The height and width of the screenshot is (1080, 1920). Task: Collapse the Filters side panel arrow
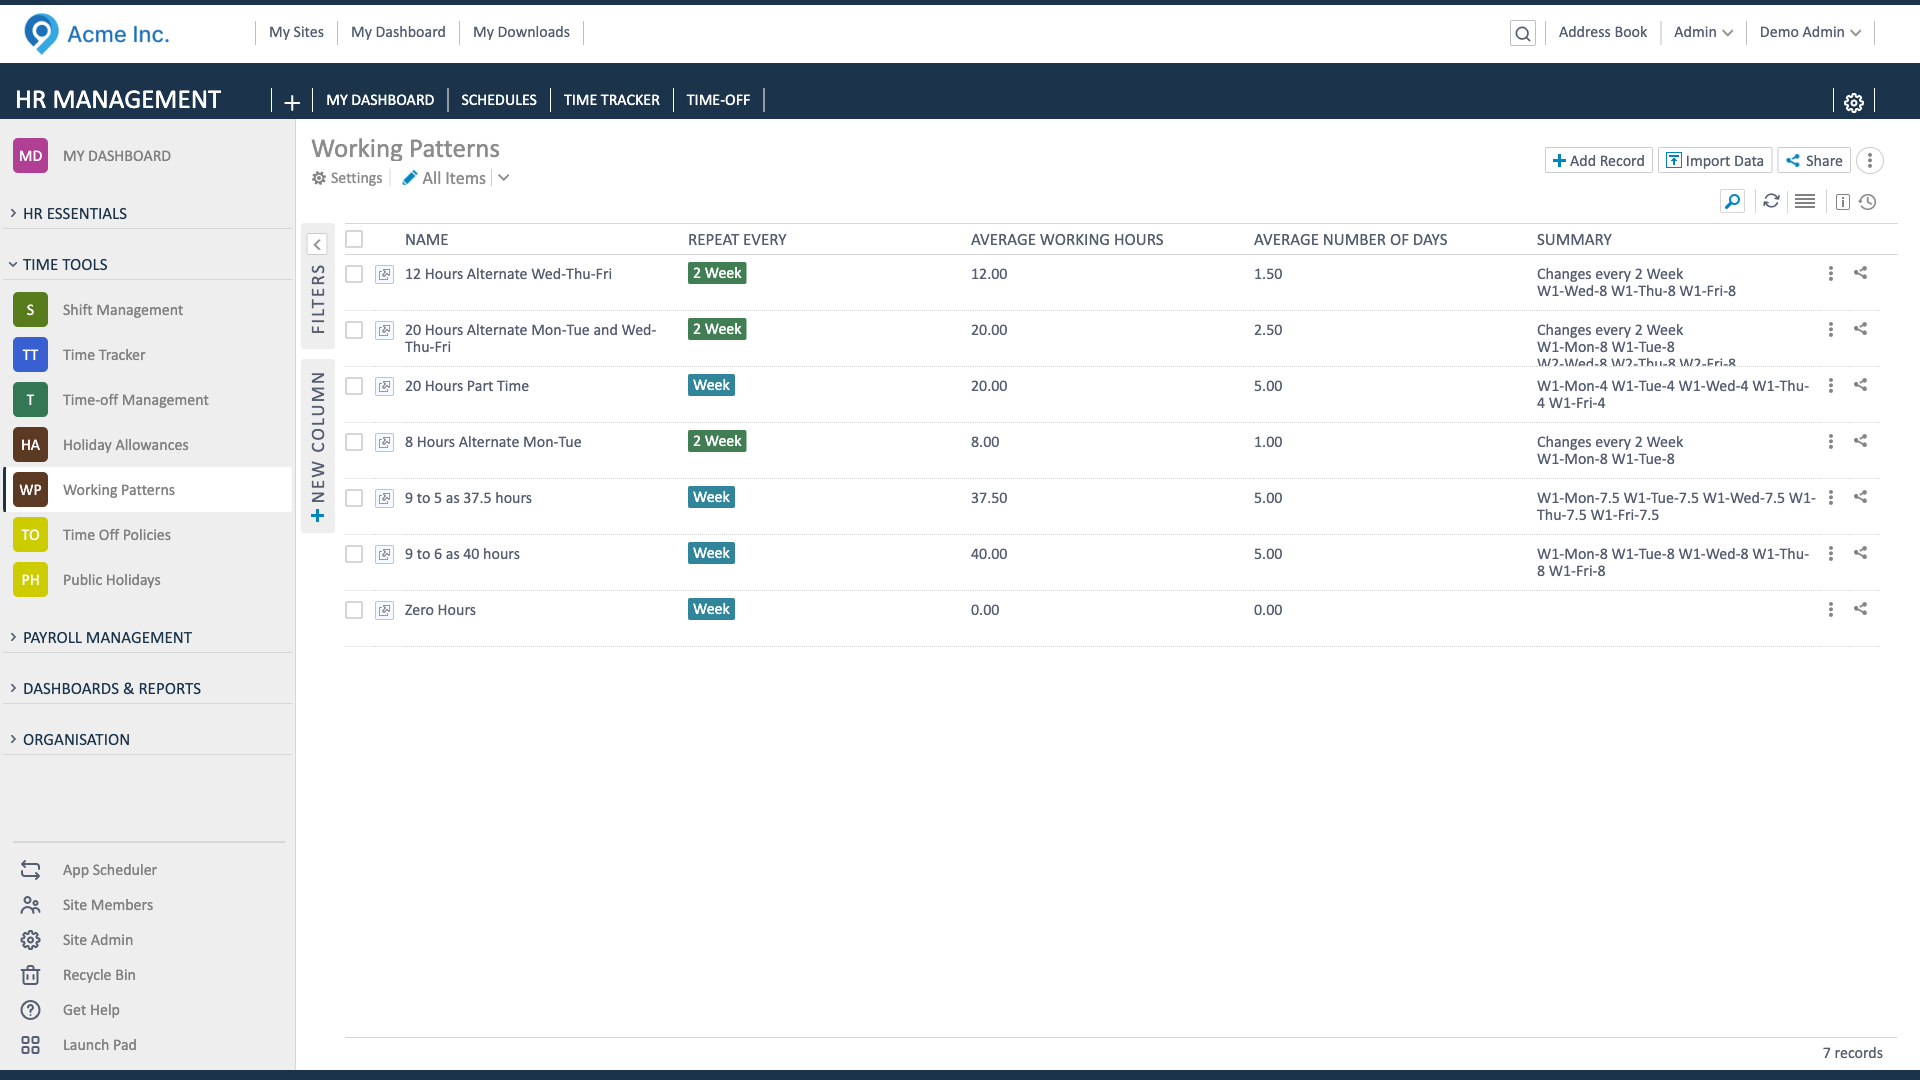[x=317, y=244]
